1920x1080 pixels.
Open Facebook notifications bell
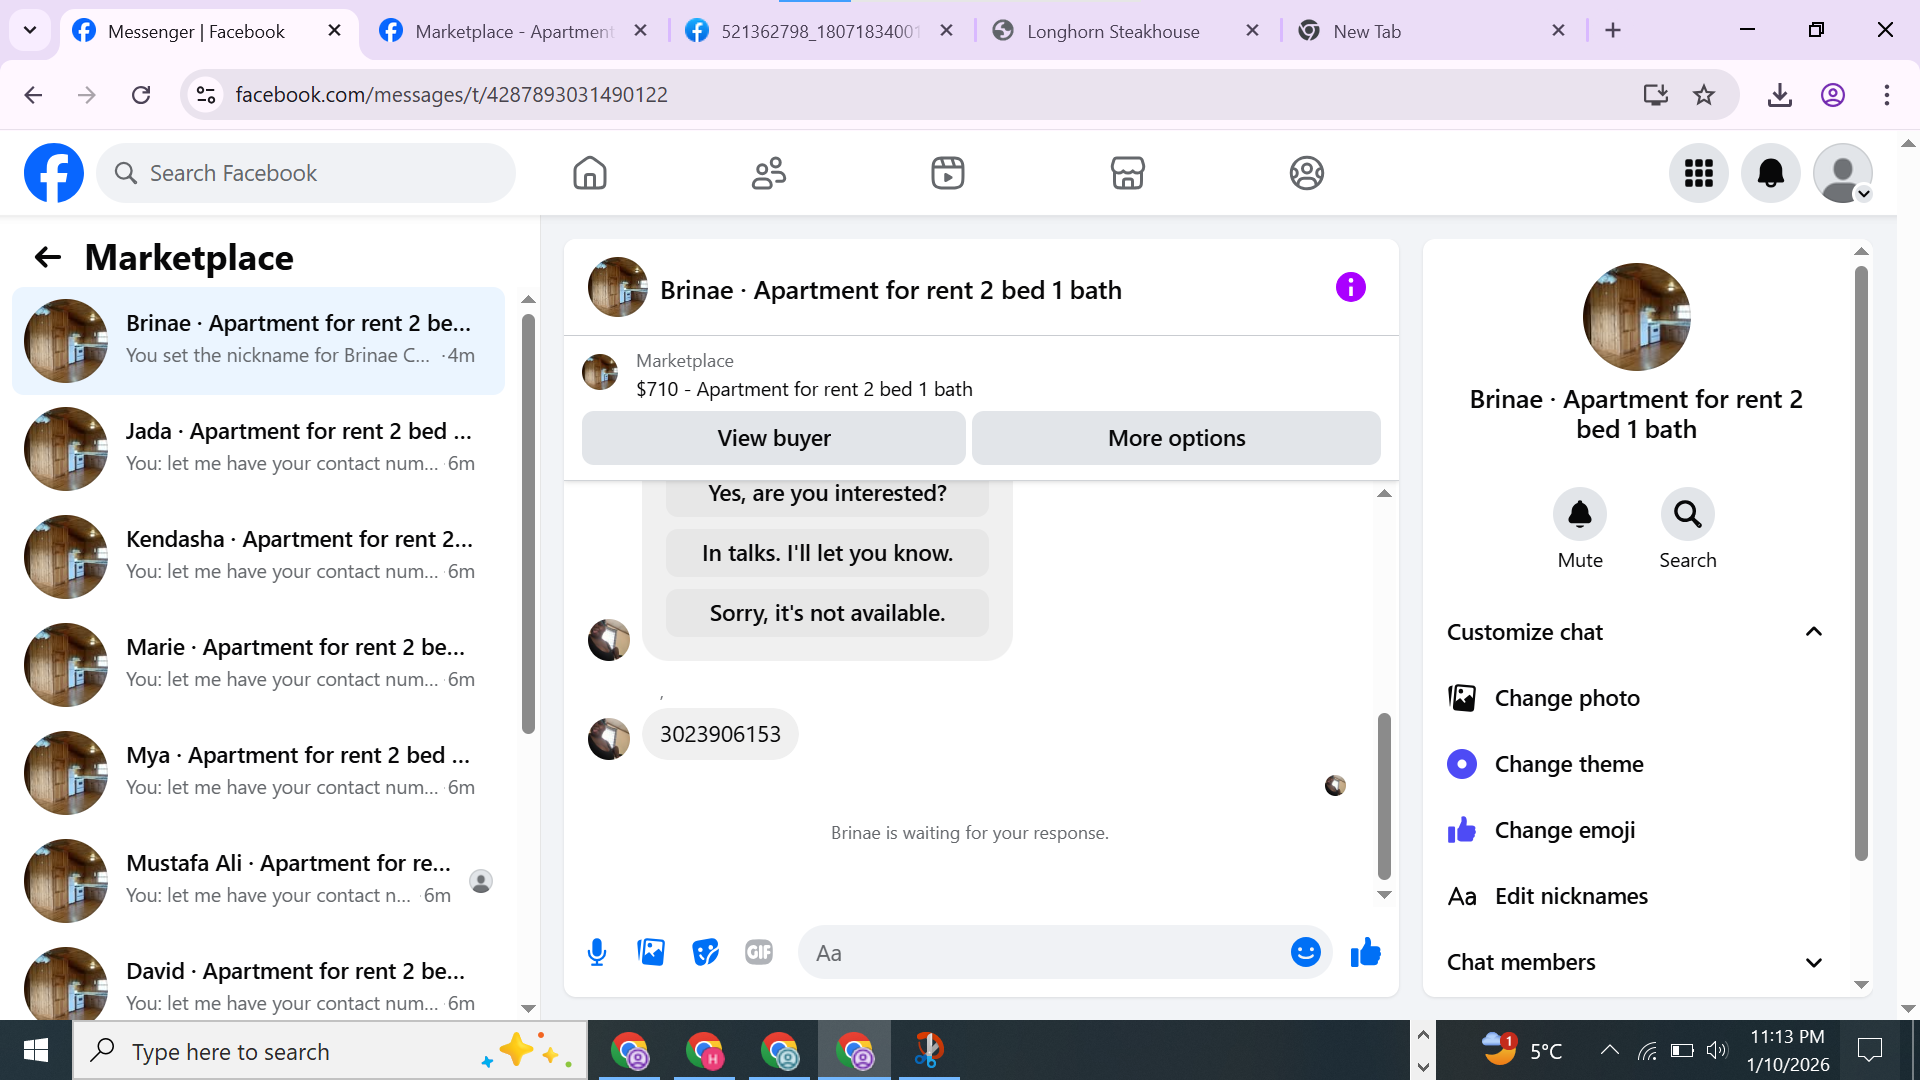1770,173
